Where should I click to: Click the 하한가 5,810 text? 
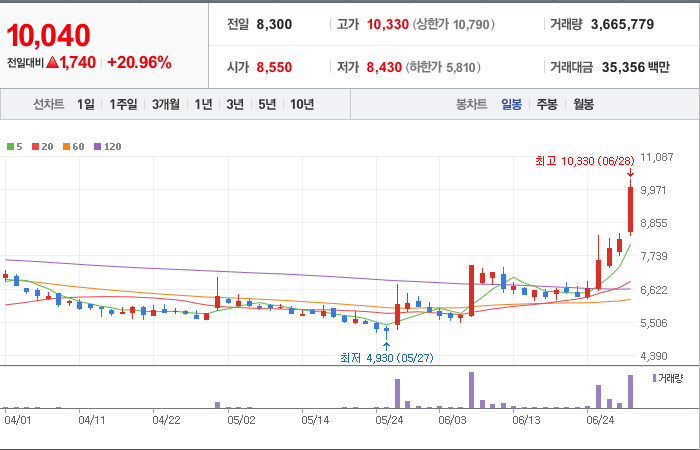coord(443,67)
